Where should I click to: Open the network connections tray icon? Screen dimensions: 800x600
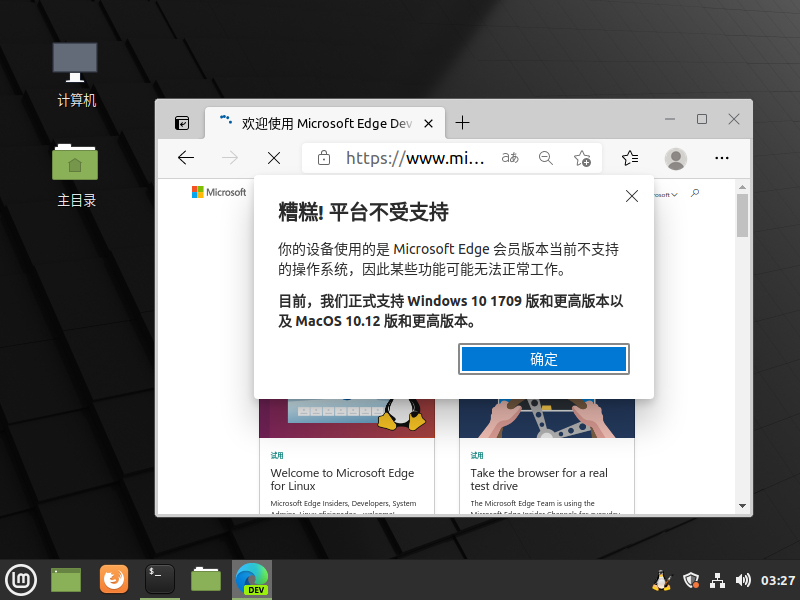(x=717, y=580)
